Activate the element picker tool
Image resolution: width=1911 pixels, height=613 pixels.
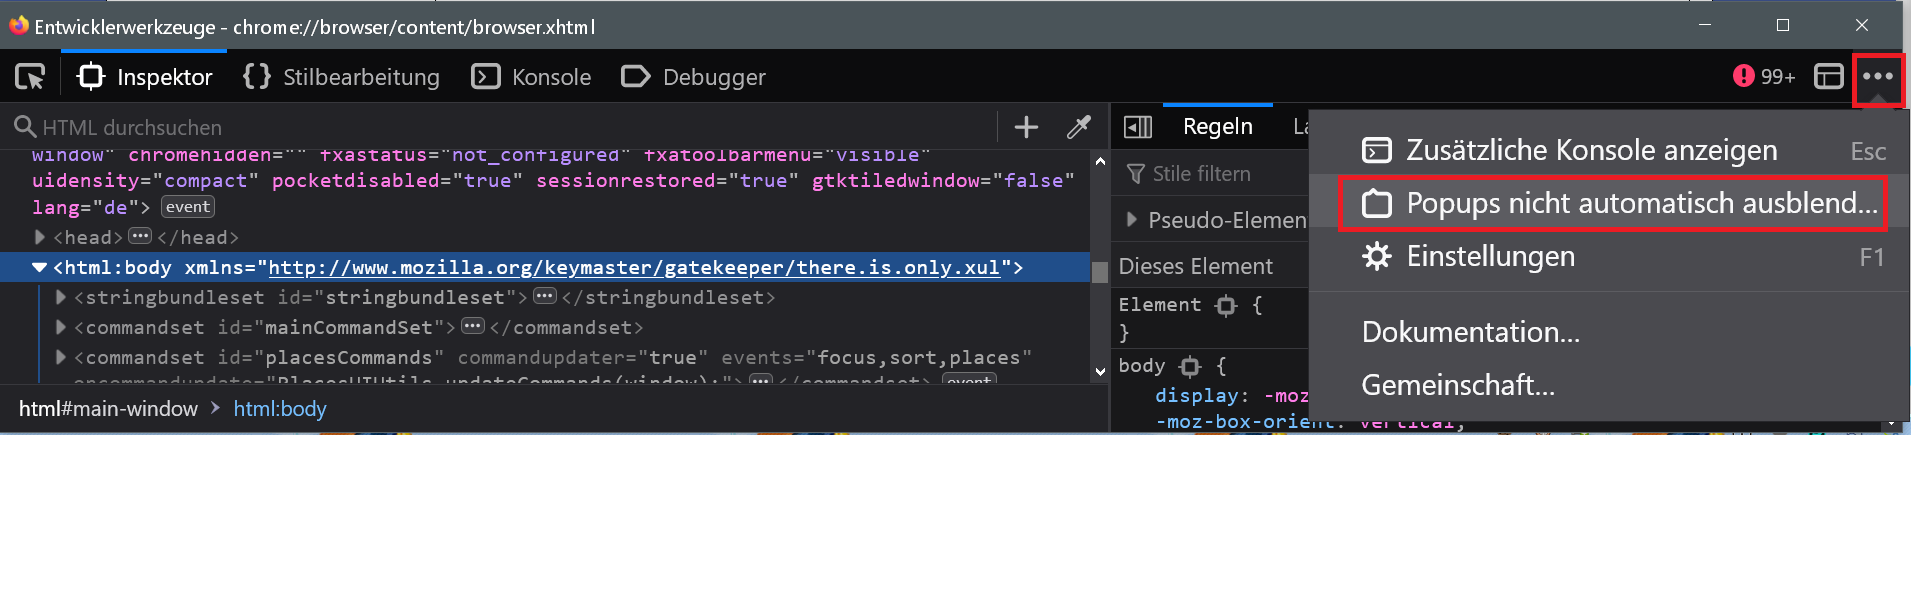pyautogui.click(x=30, y=77)
